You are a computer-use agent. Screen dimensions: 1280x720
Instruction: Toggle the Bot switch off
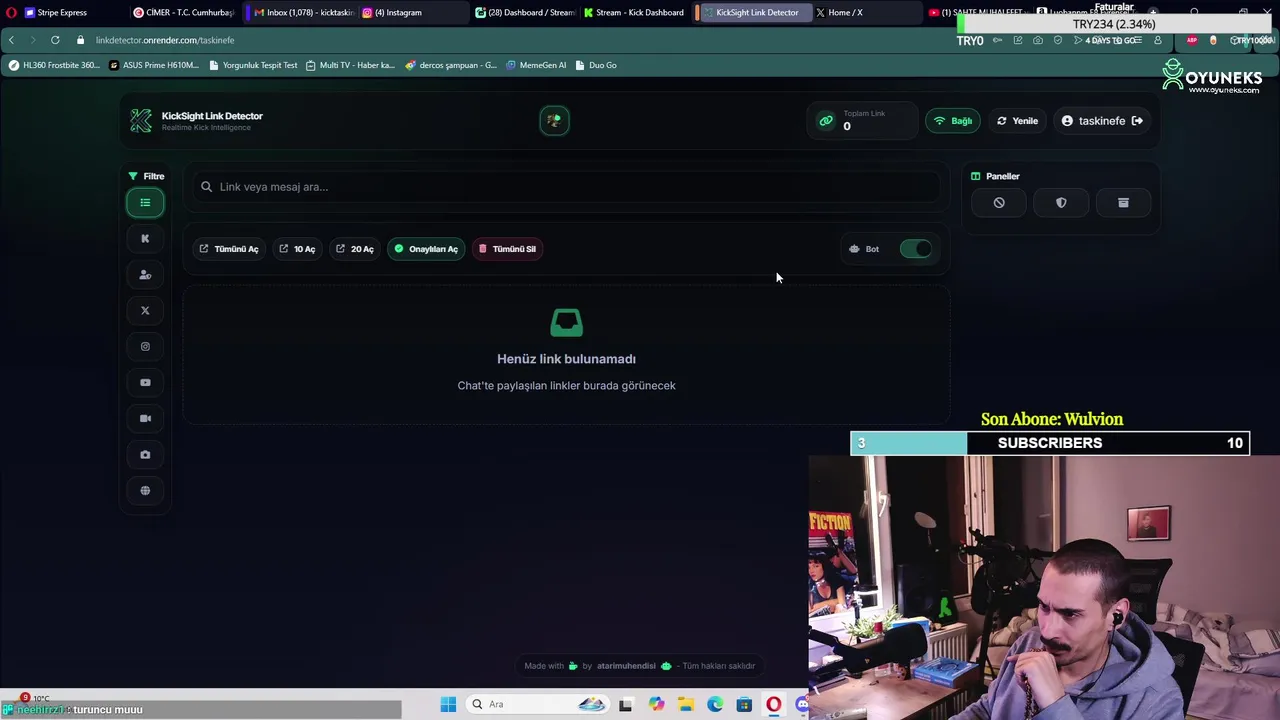[915, 249]
